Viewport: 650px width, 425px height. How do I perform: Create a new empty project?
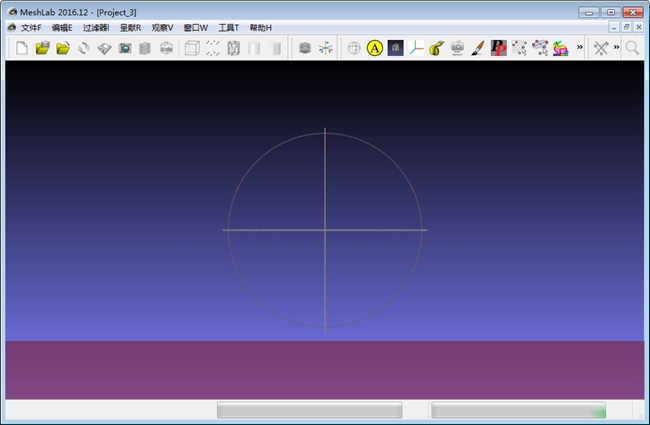22,48
